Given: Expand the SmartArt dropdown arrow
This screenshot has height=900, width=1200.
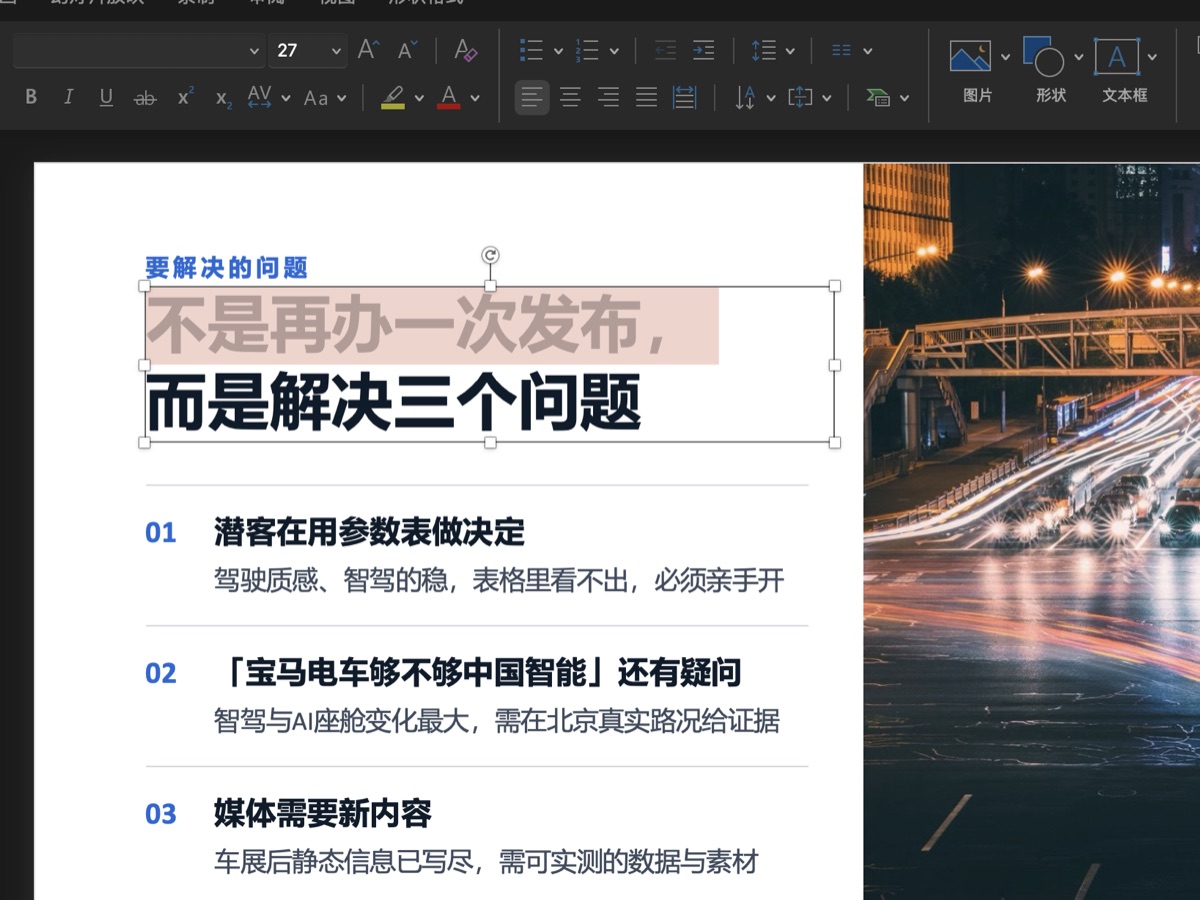Looking at the screenshot, I should point(905,98).
